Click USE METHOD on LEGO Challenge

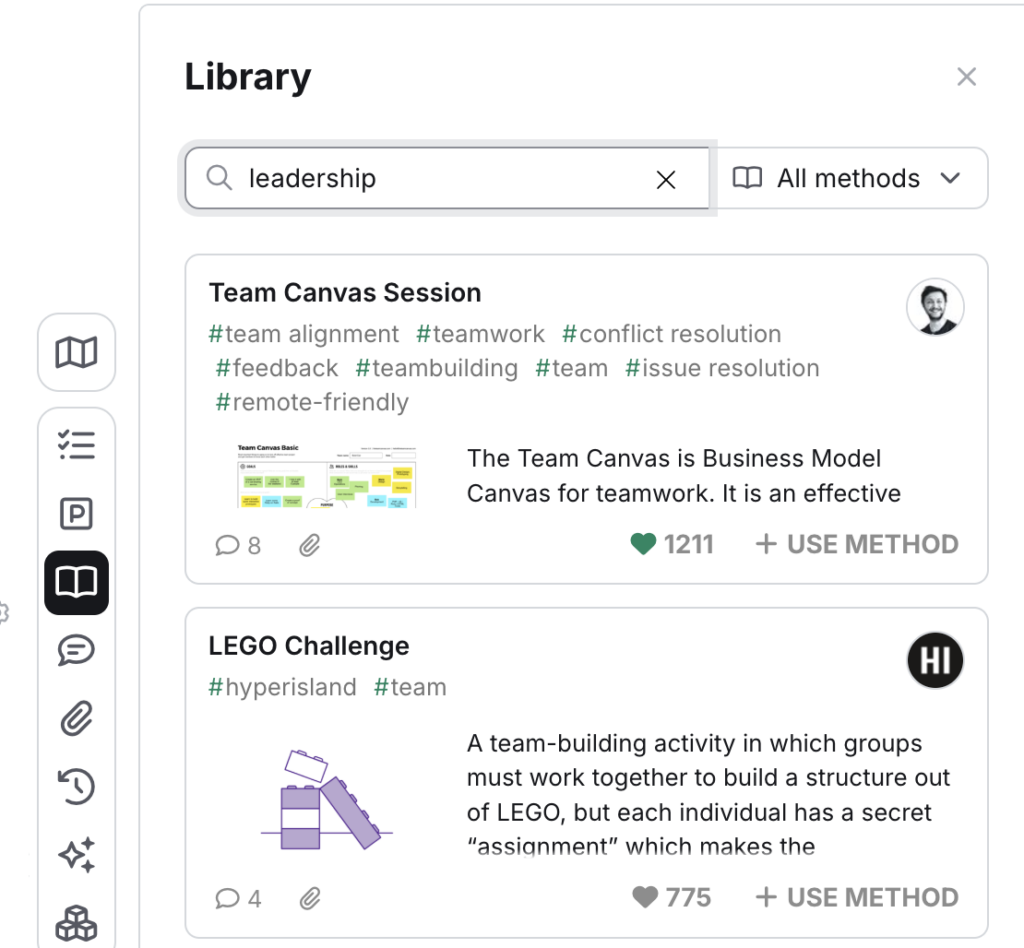tap(857, 897)
